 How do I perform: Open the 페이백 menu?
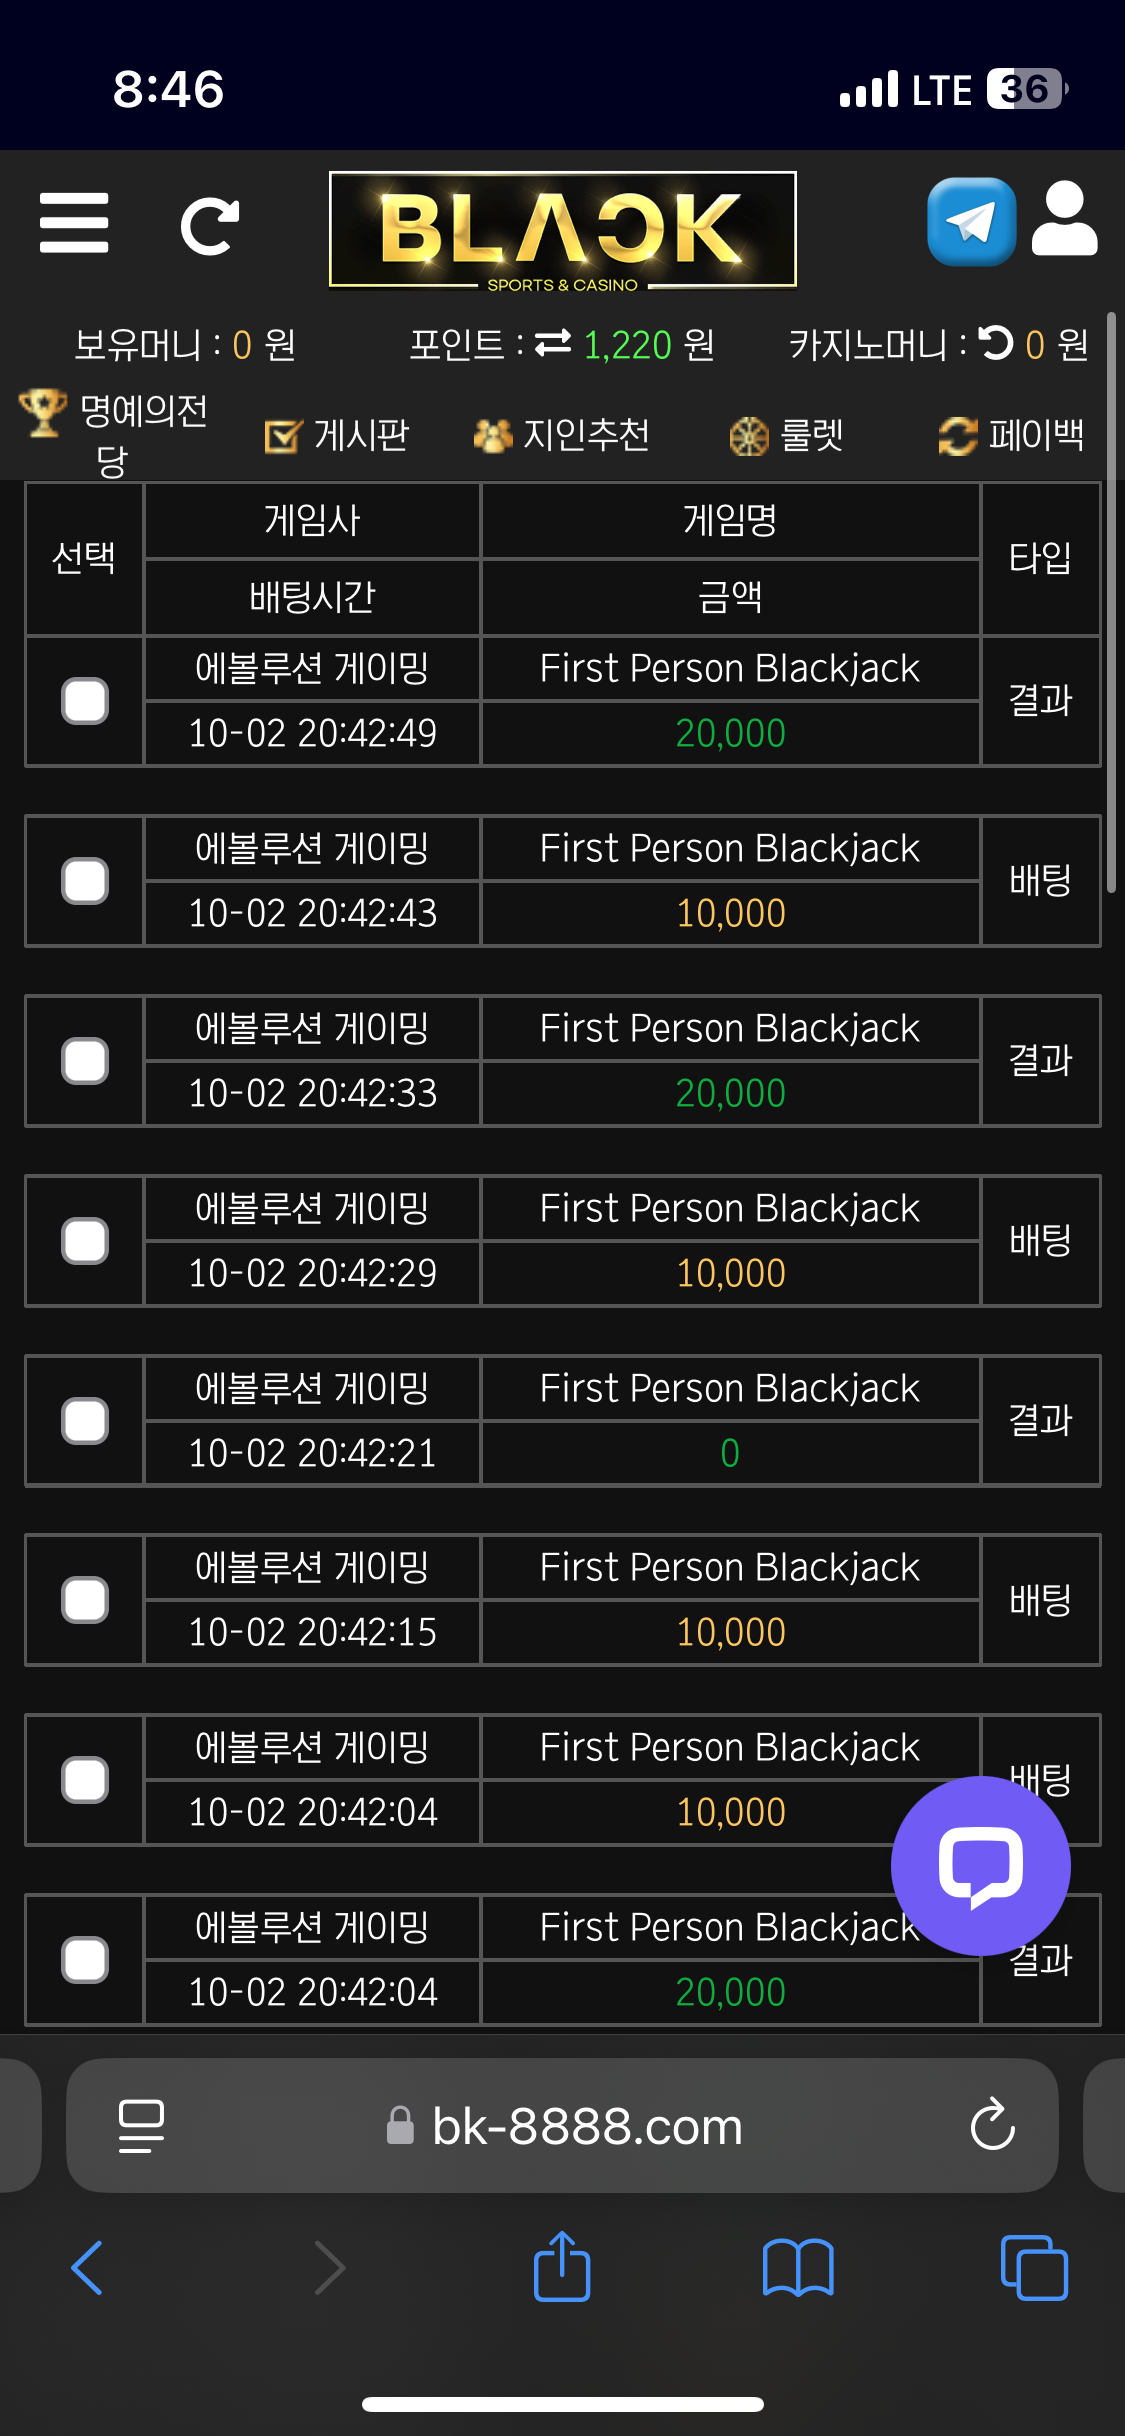1012,435
